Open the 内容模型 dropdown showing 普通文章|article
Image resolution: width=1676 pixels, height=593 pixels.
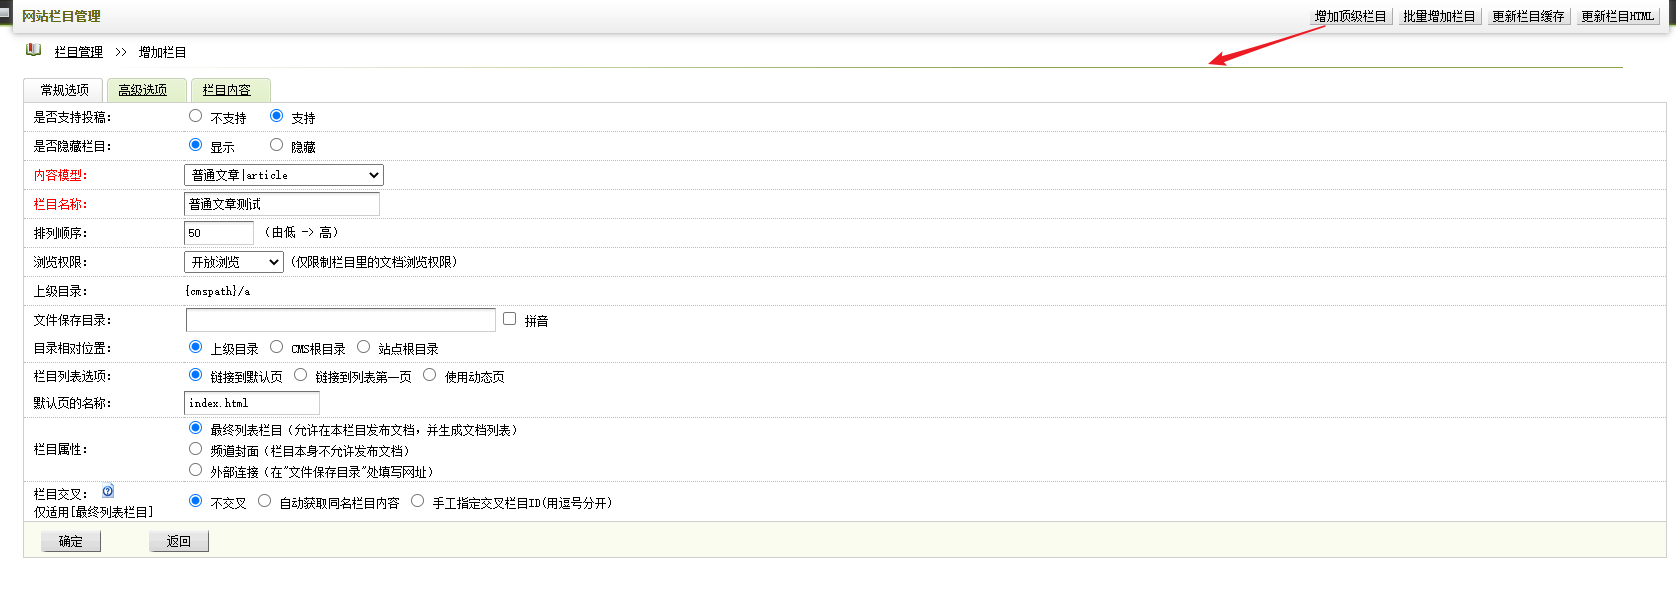coord(284,175)
